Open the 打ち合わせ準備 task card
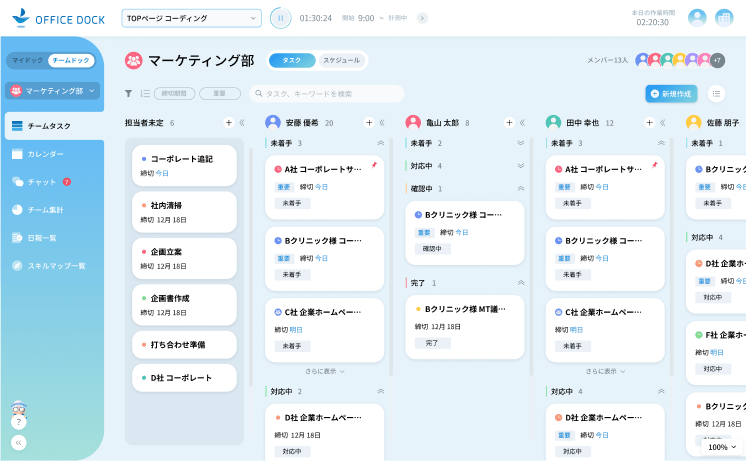The width and height of the screenshot is (746, 461). (185, 345)
